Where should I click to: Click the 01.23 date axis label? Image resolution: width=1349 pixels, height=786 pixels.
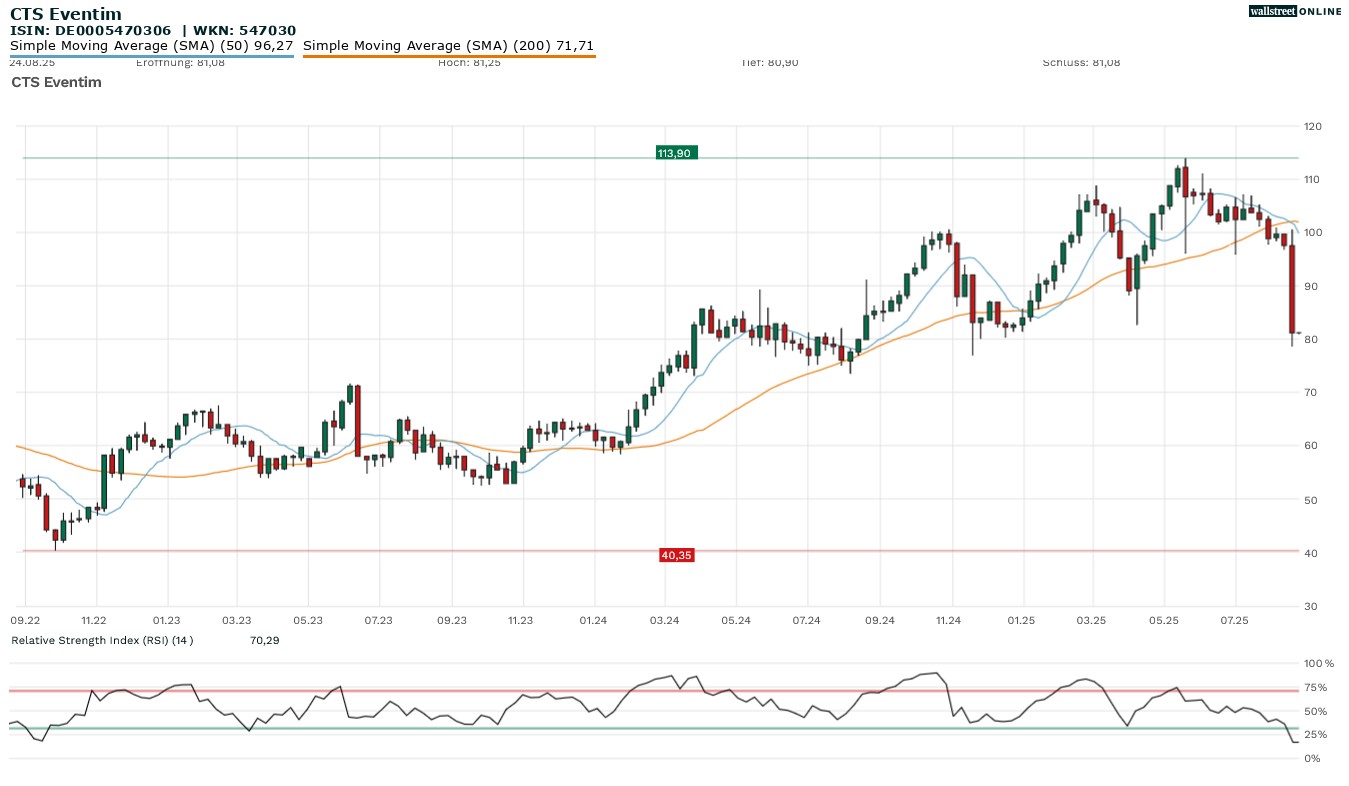coord(166,621)
